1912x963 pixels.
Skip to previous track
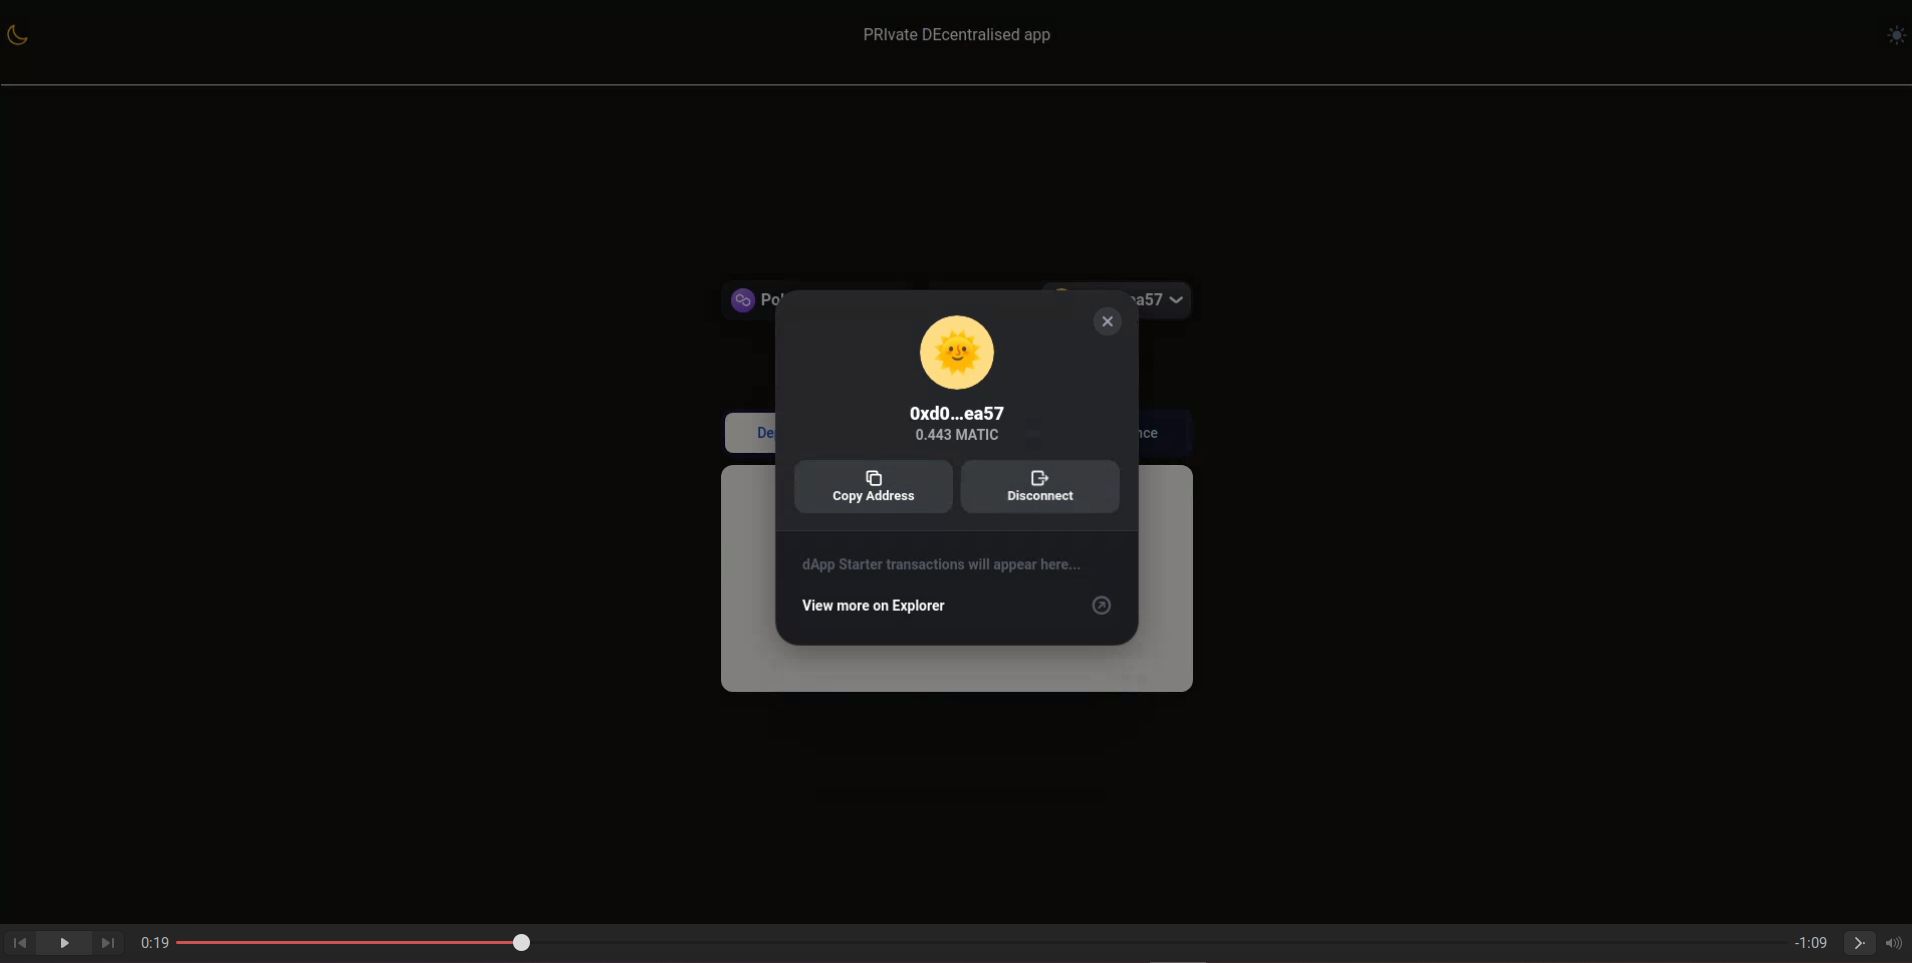pos(20,943)
